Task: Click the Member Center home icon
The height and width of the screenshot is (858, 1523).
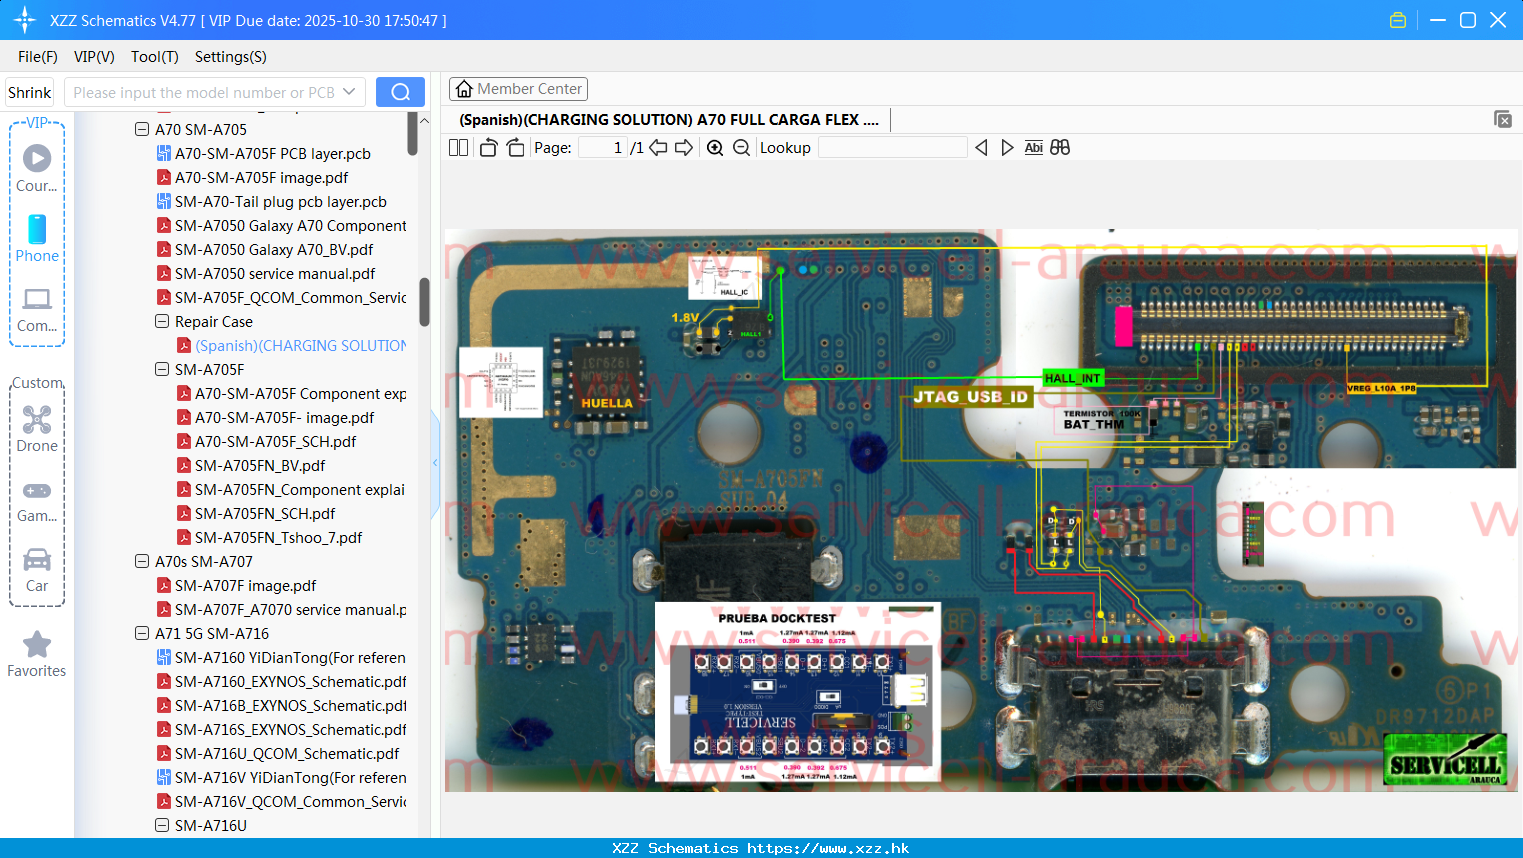Action: (464, 89)
